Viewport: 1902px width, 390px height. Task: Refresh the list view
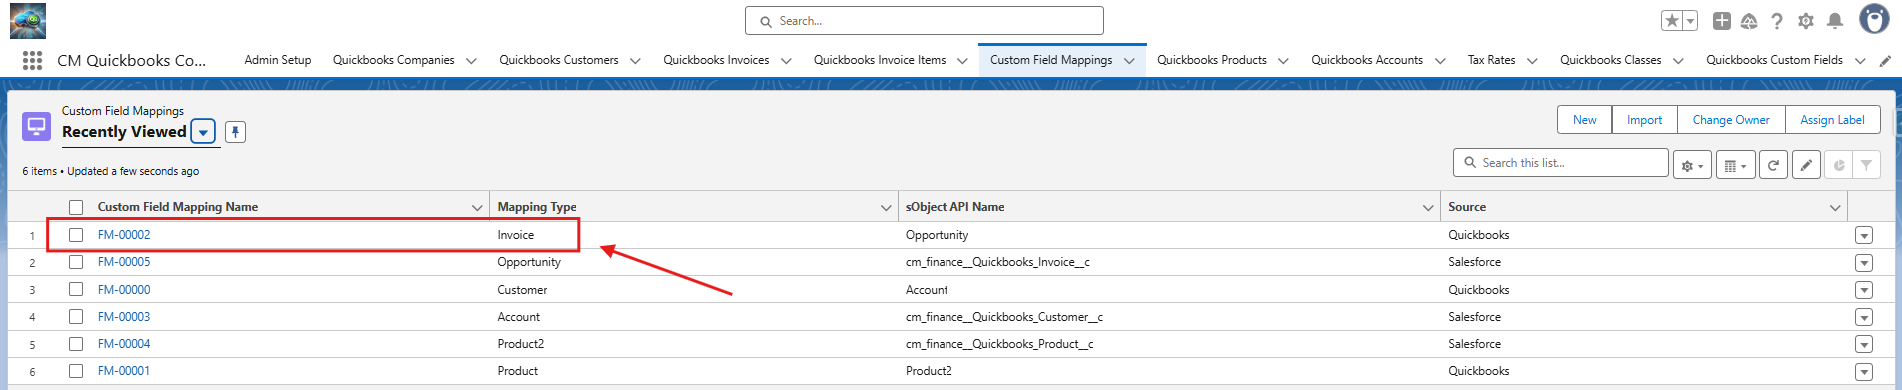tap(1773, 166)
